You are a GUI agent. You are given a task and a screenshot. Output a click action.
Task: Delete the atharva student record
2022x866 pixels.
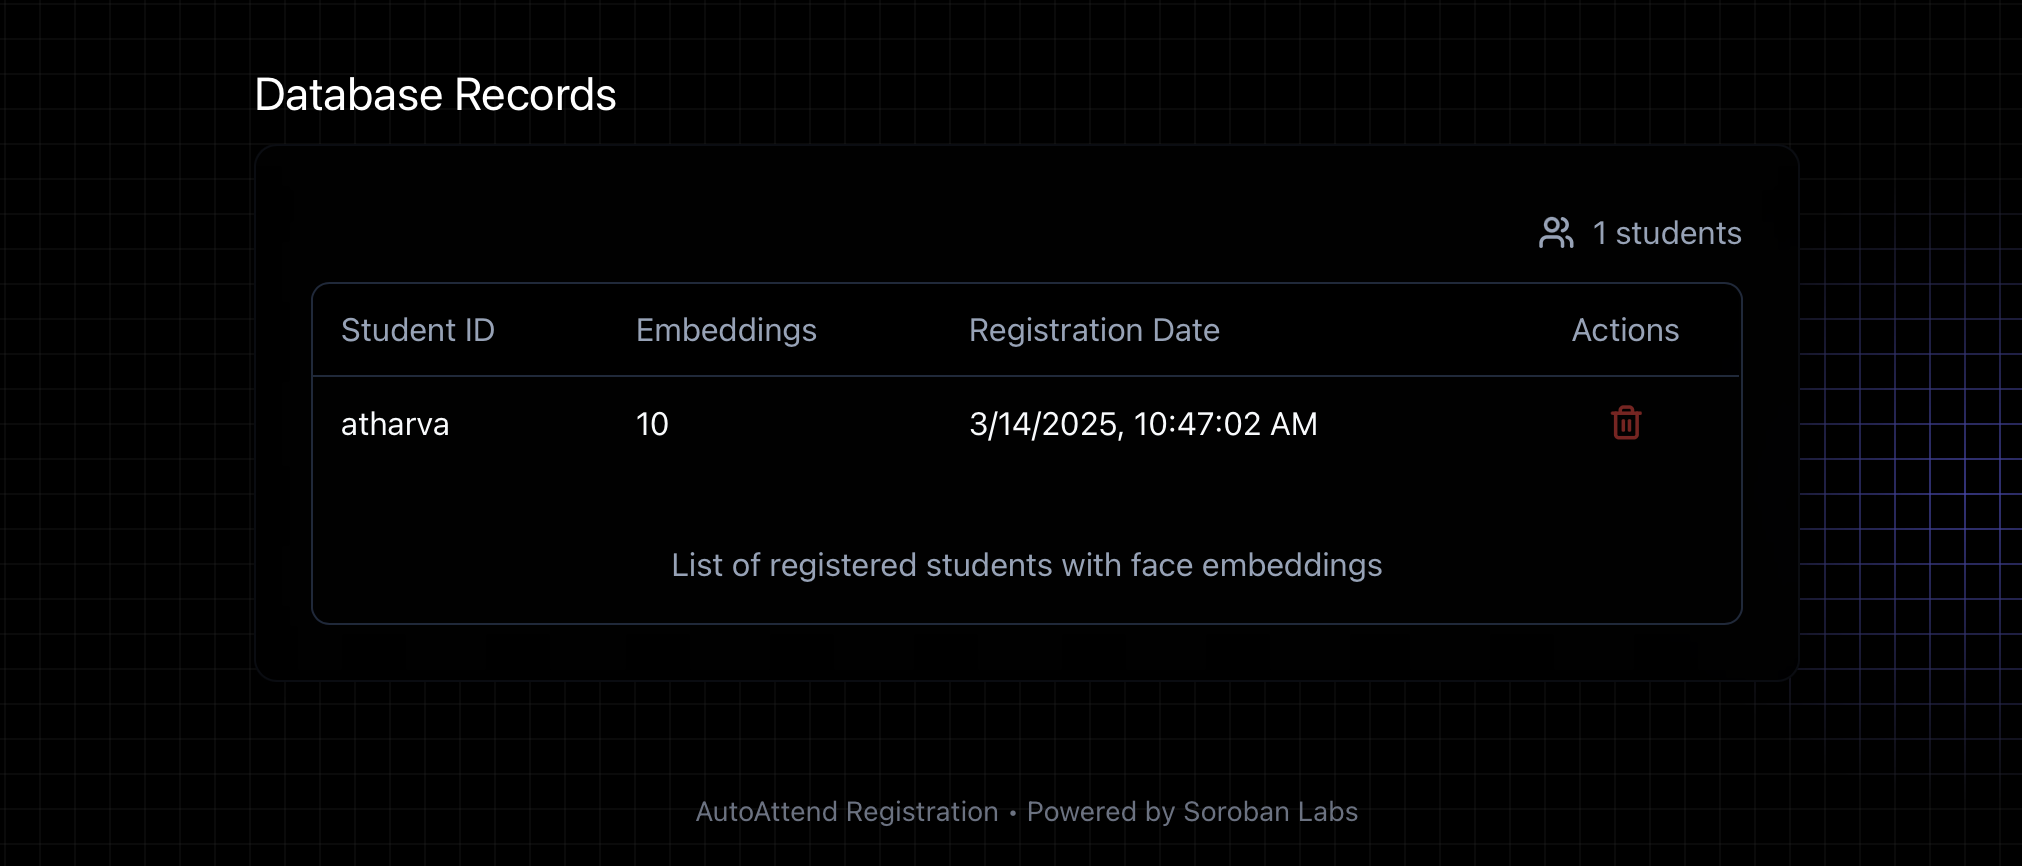[1626, 423]
